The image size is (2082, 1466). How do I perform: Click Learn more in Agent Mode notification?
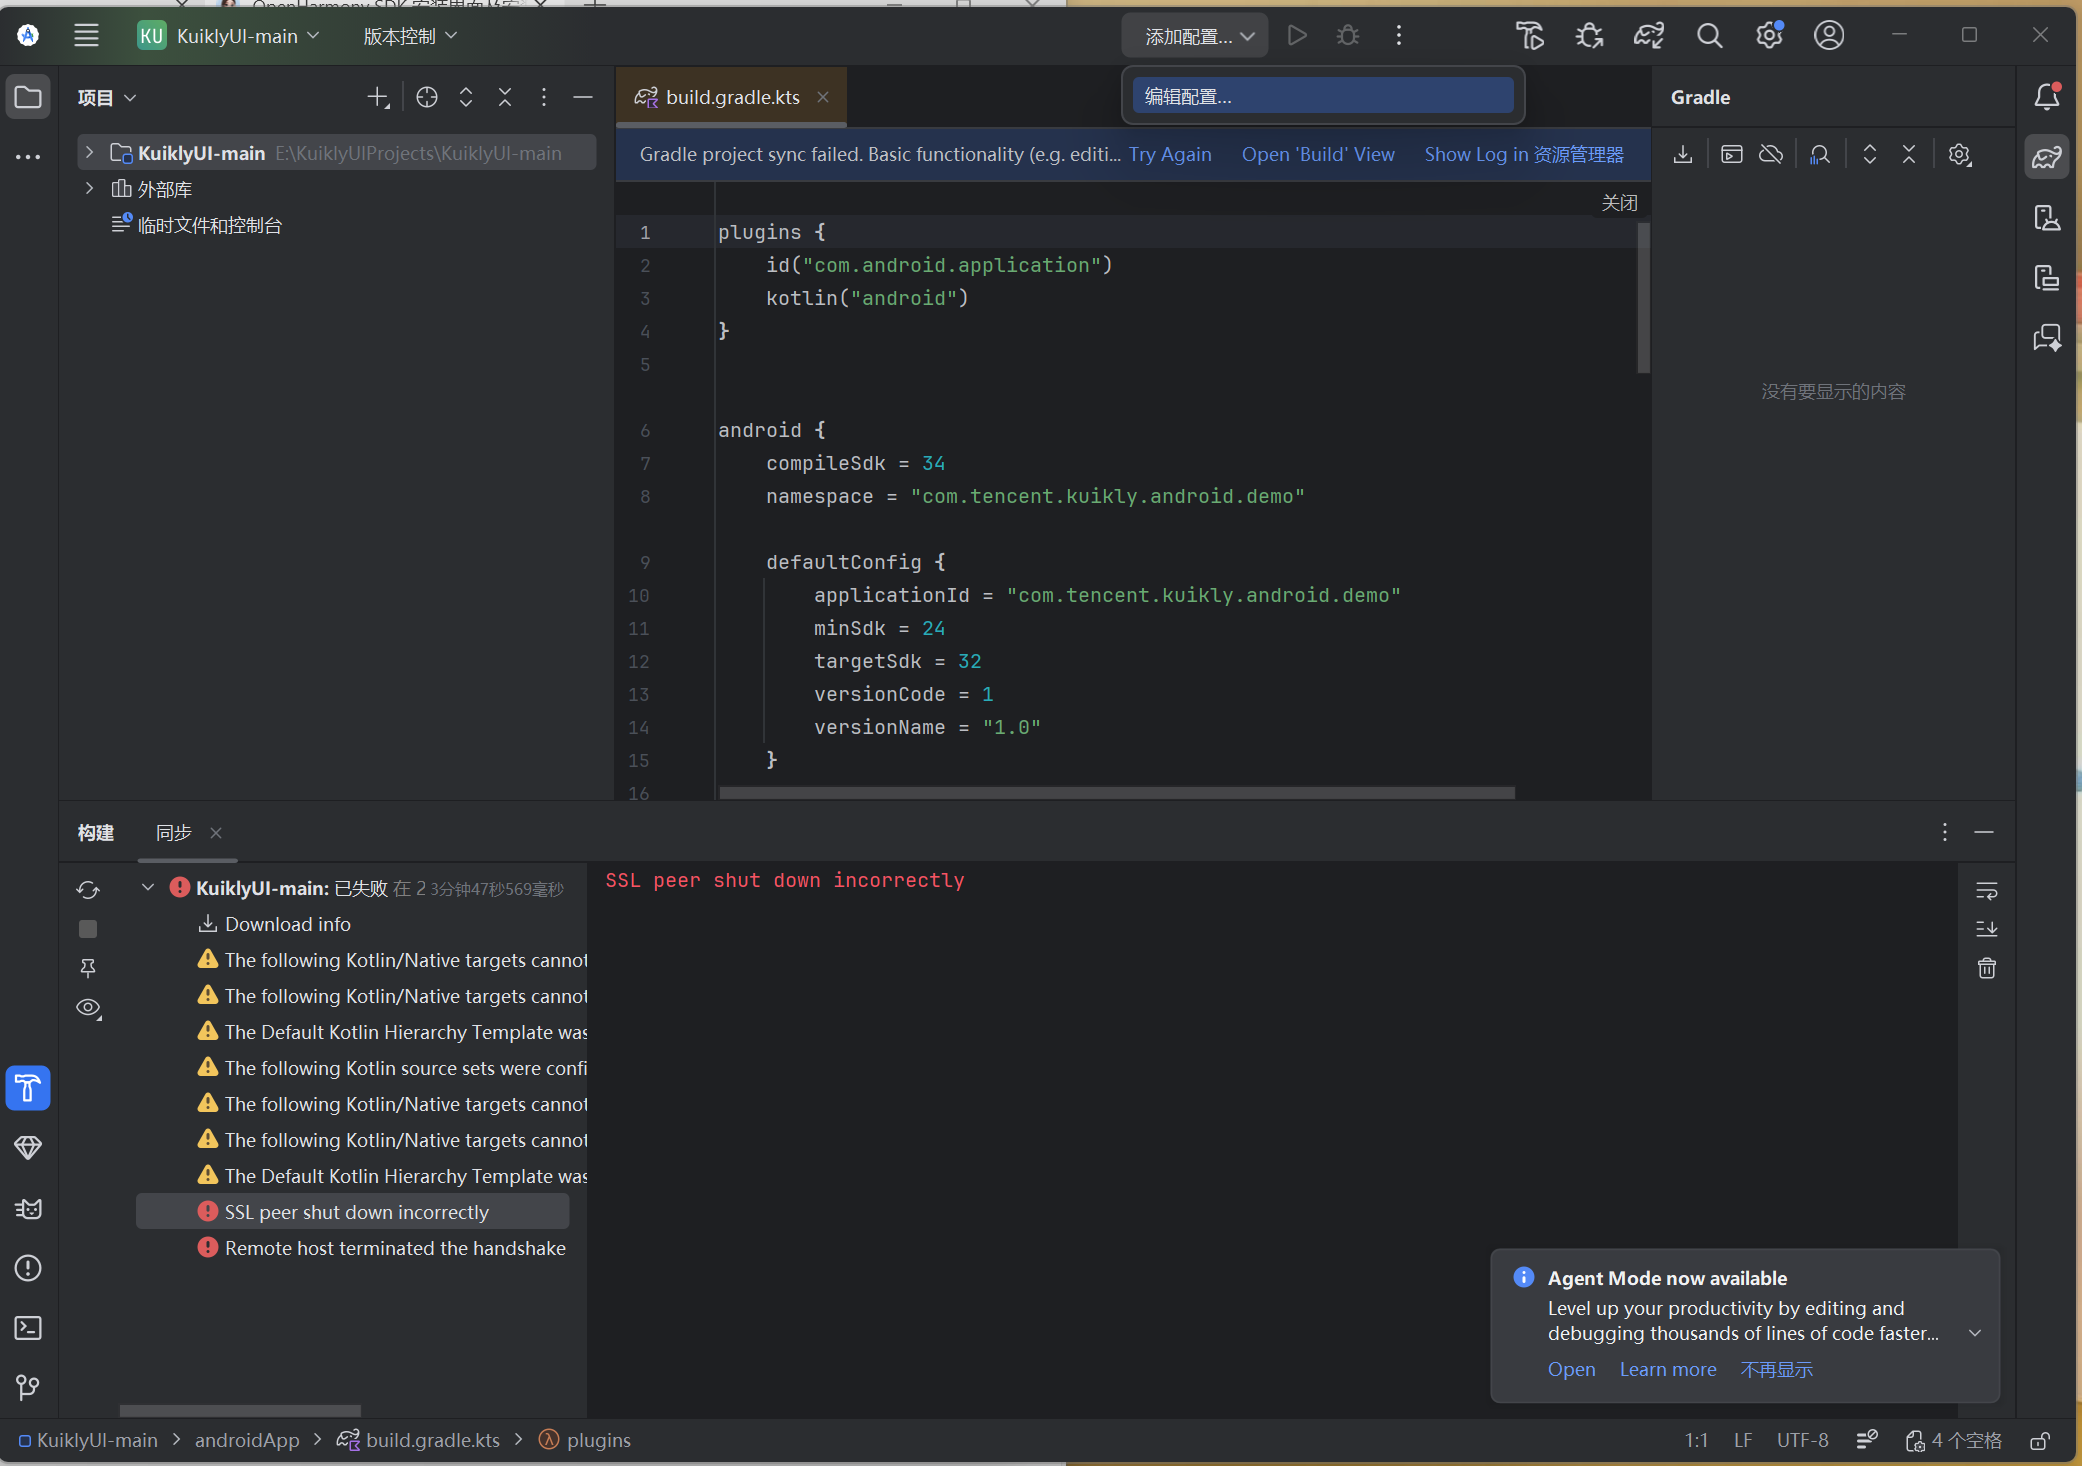(1667, 1369)
